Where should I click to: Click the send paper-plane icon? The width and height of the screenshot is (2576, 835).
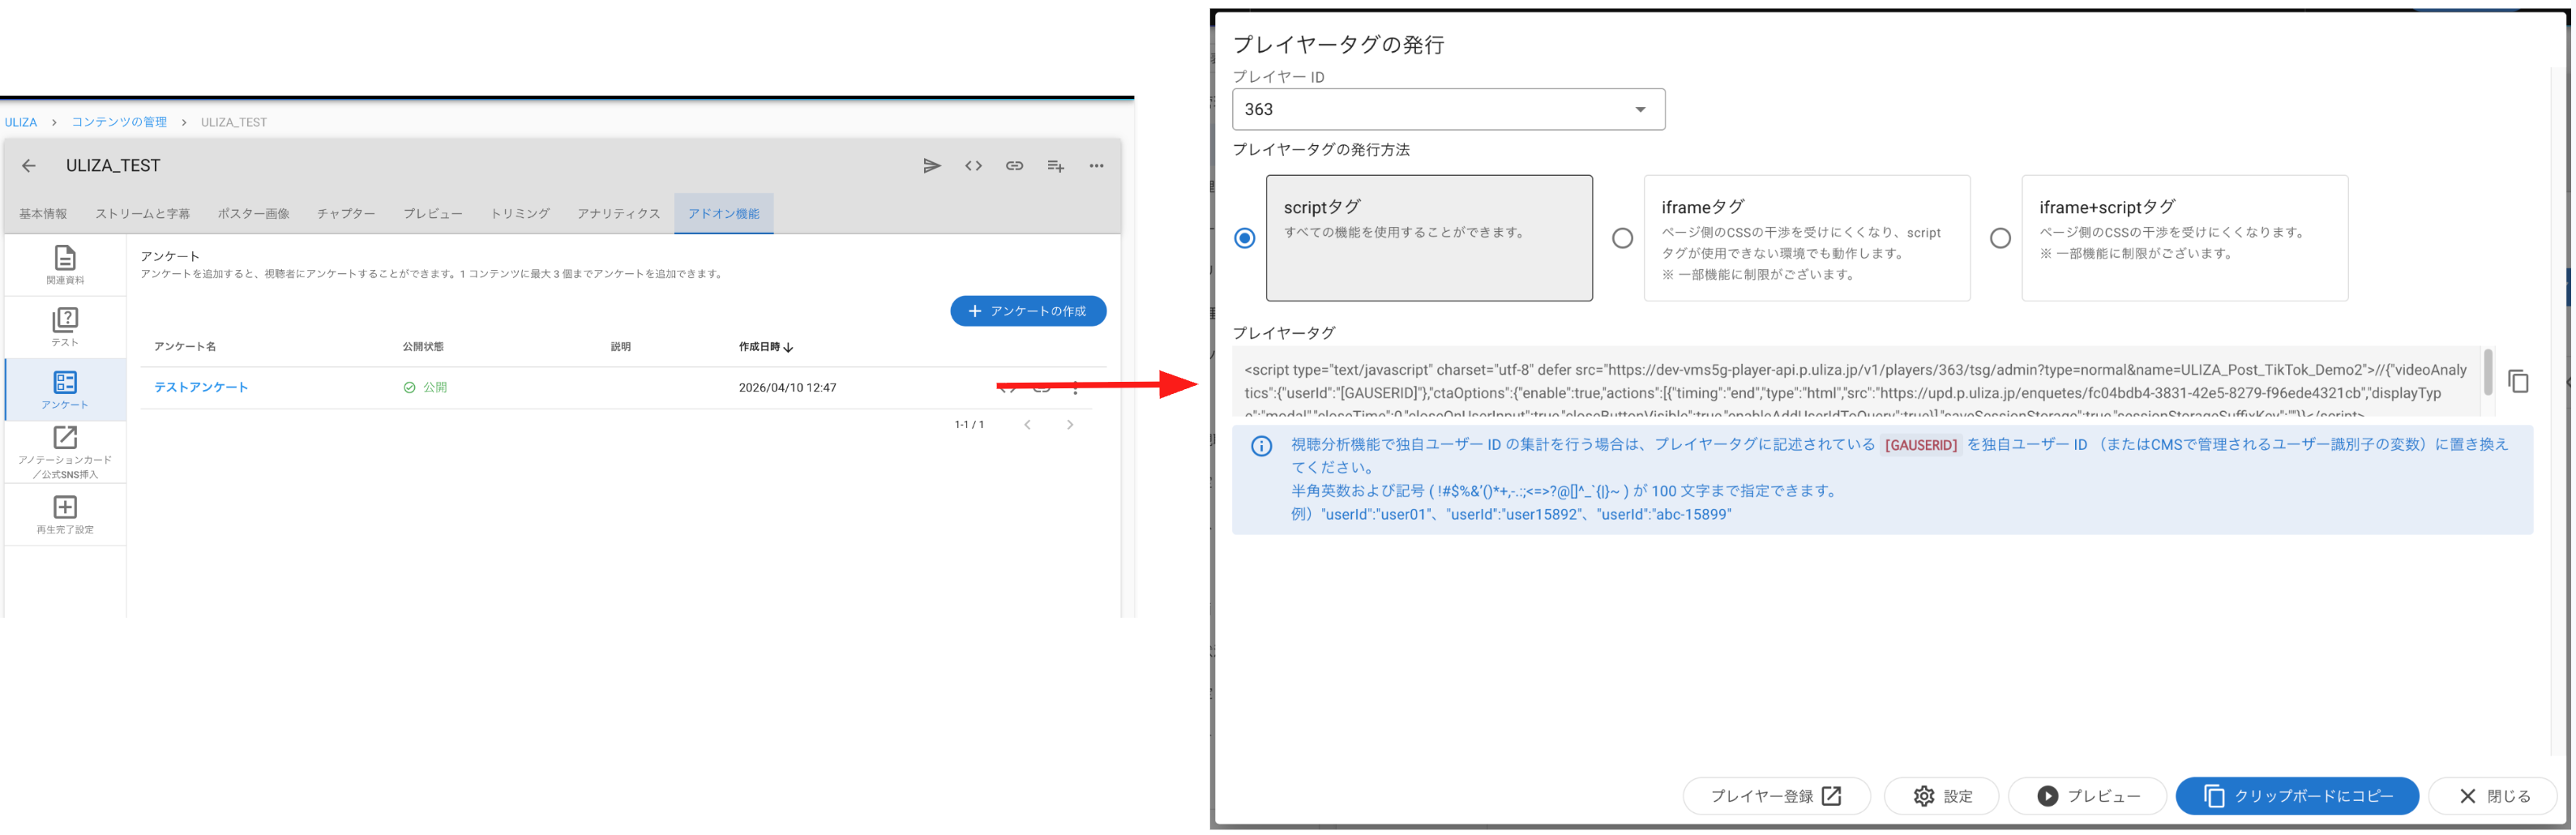coord(931,166)
